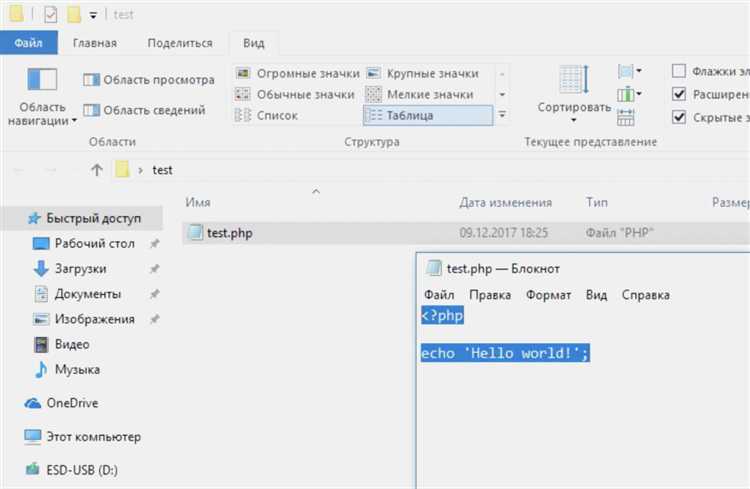This screenshot has width=750, height=489.
Task: Open Add columns dropdown icon
Action: [629, 94]
